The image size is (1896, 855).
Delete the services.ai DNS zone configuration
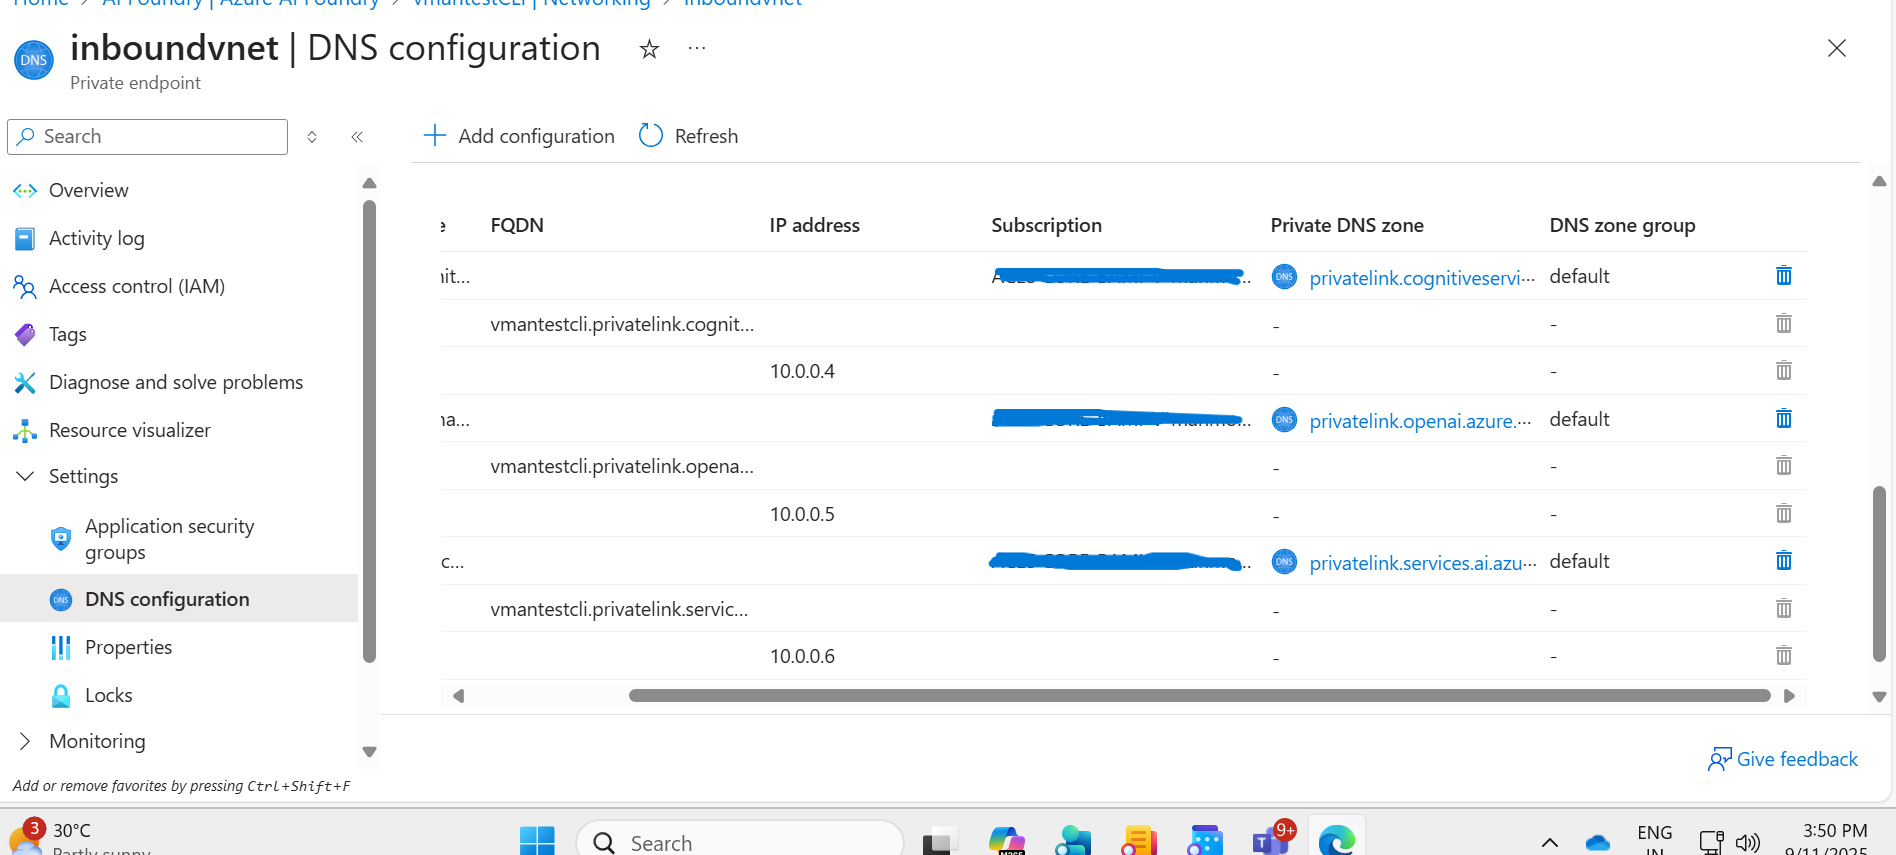[x=1783, y=561]
